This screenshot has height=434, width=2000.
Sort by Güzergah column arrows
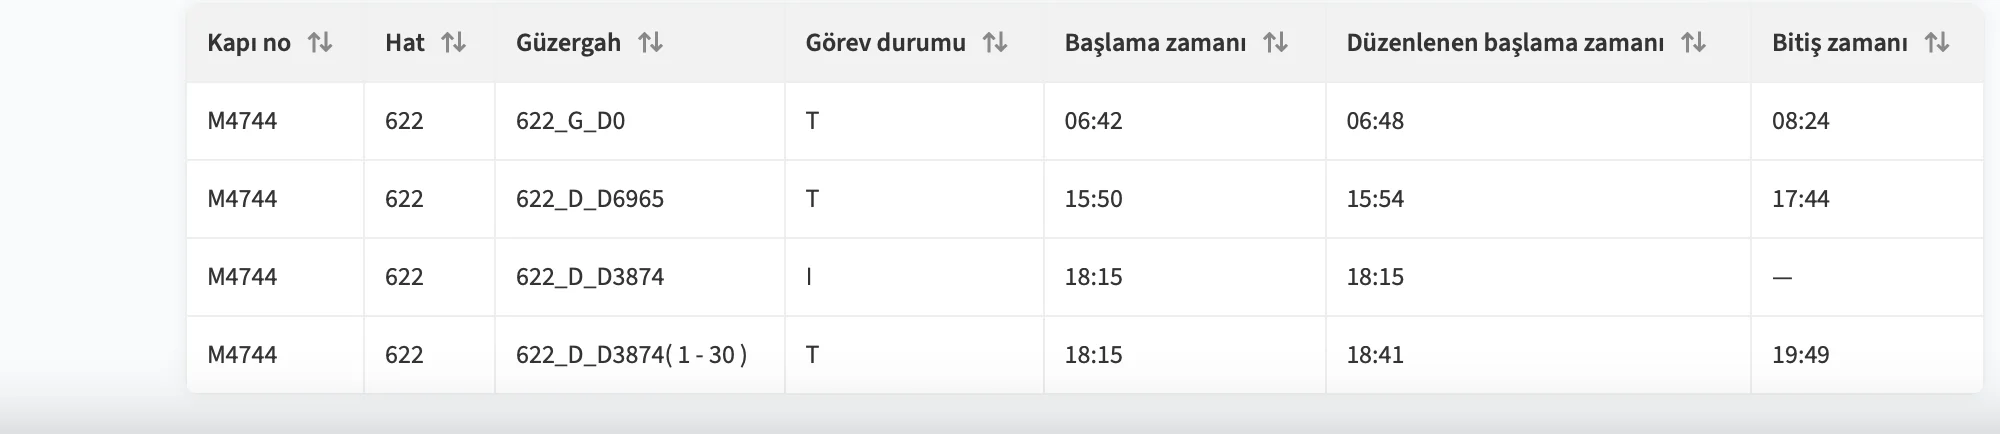[651, 43]
